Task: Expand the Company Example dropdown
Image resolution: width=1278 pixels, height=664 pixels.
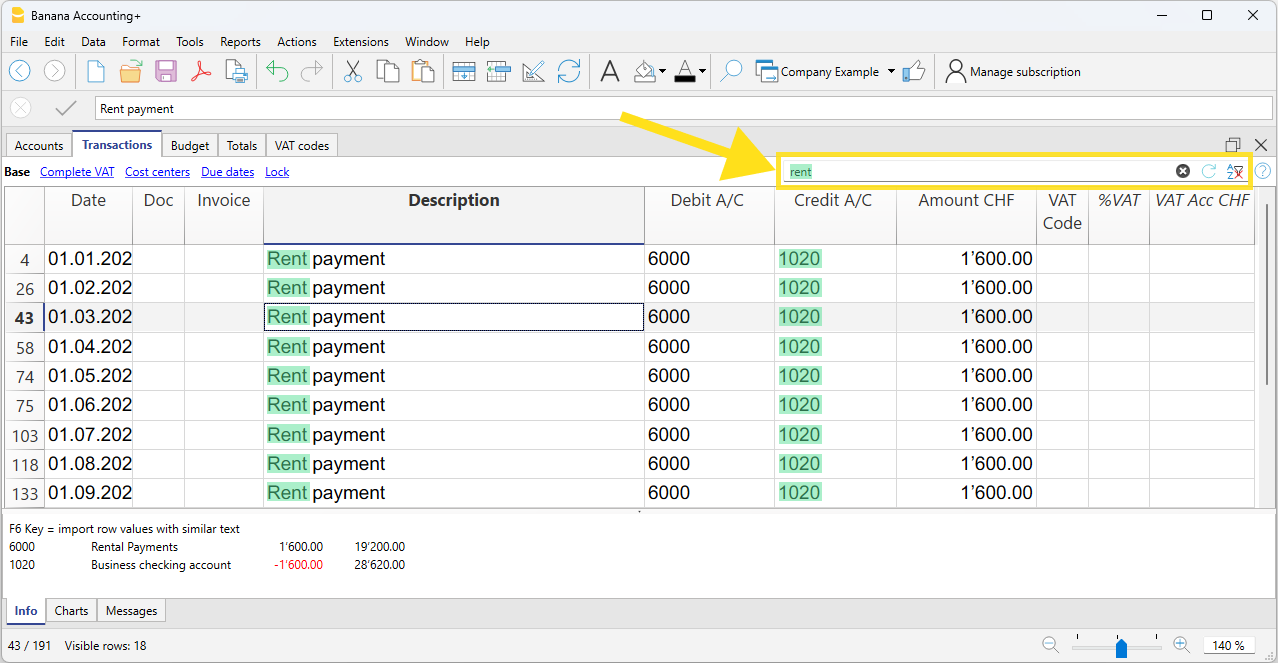Action: point(891,72)
